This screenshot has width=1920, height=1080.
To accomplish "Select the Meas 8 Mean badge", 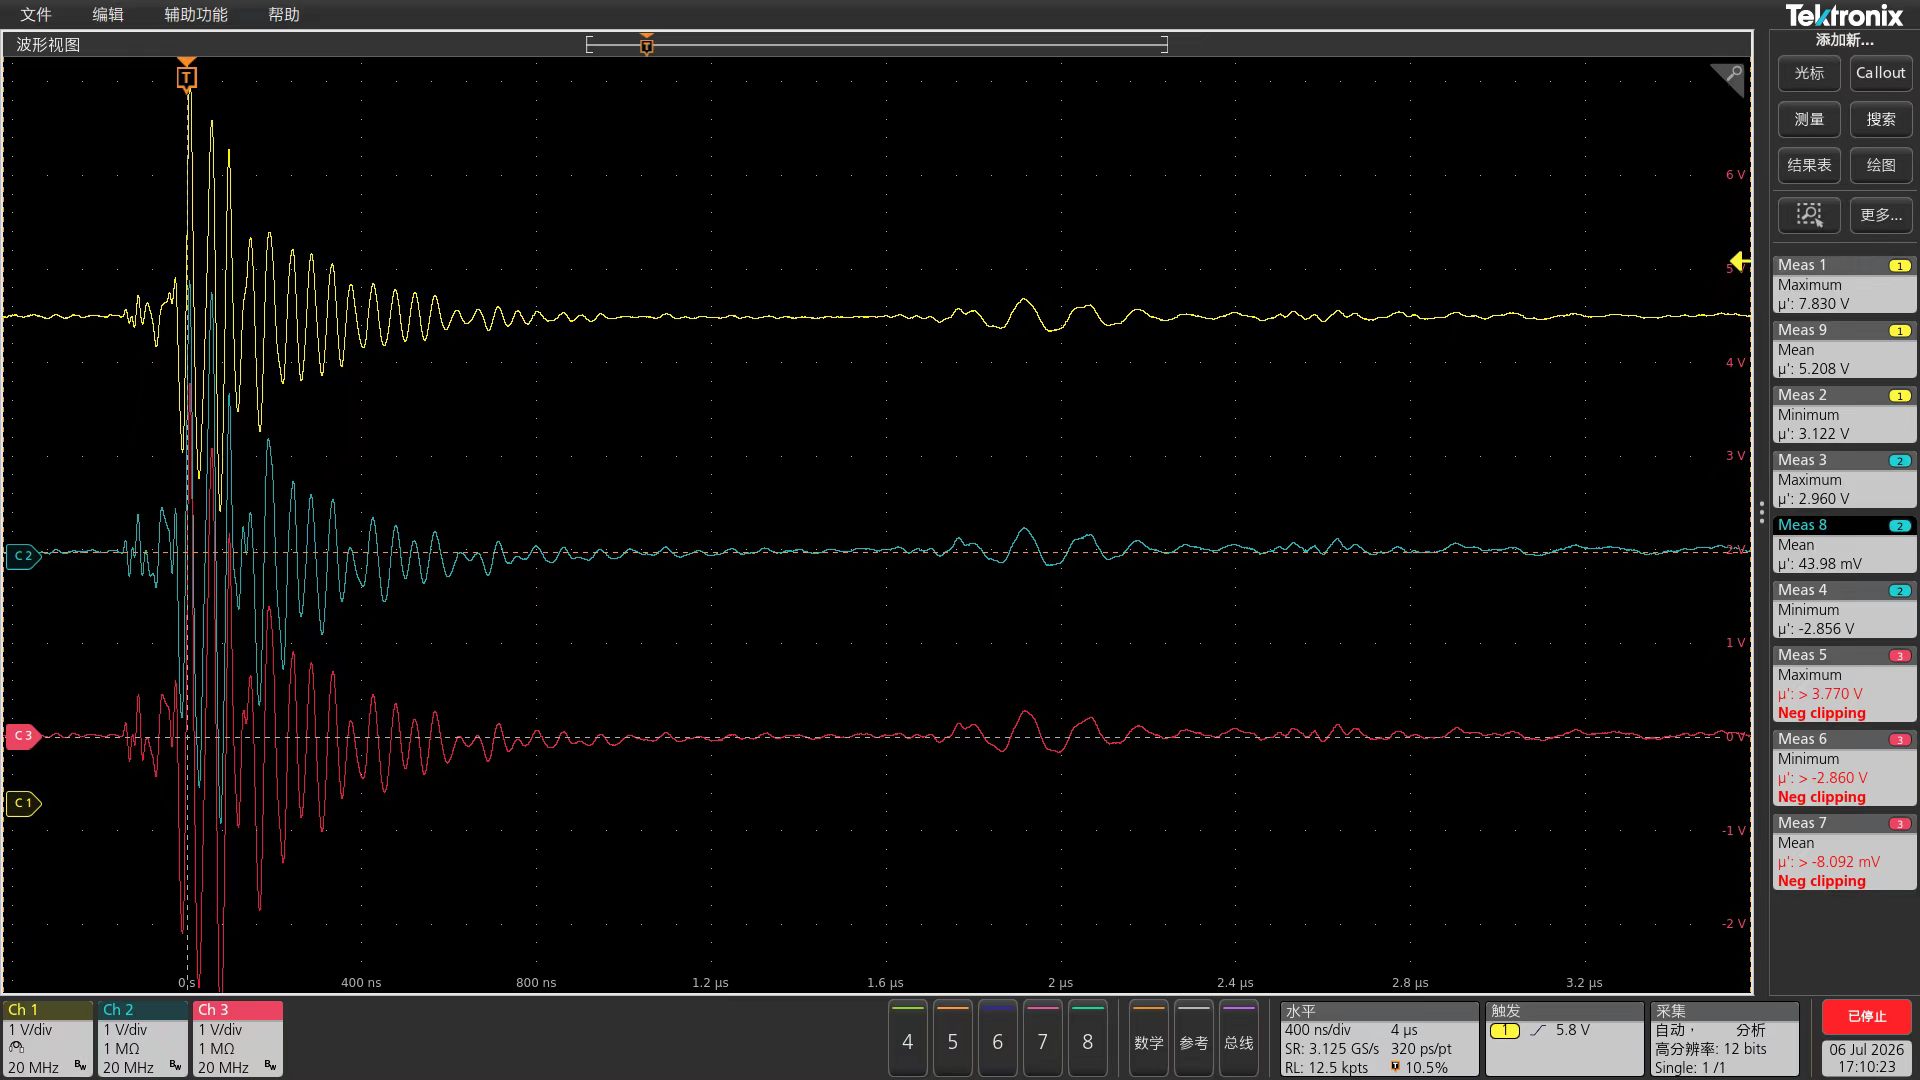I will click(1844, 545).
